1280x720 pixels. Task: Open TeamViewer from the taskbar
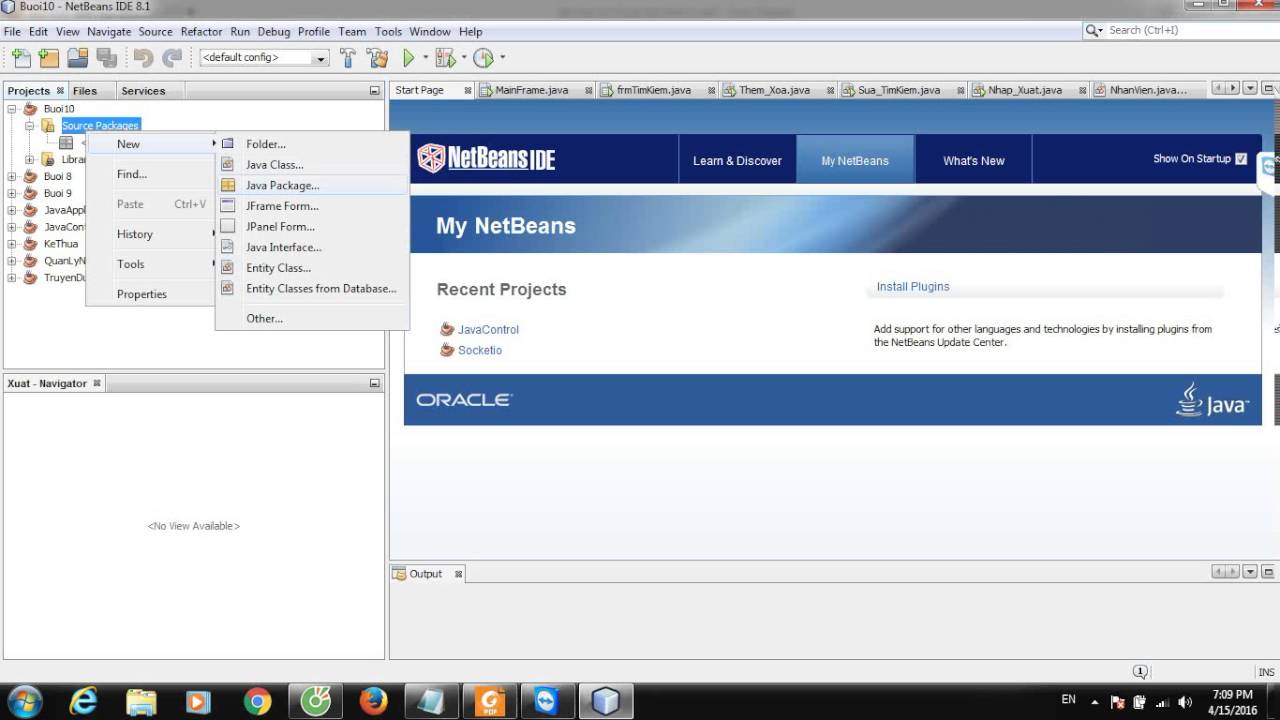(546, 701)
